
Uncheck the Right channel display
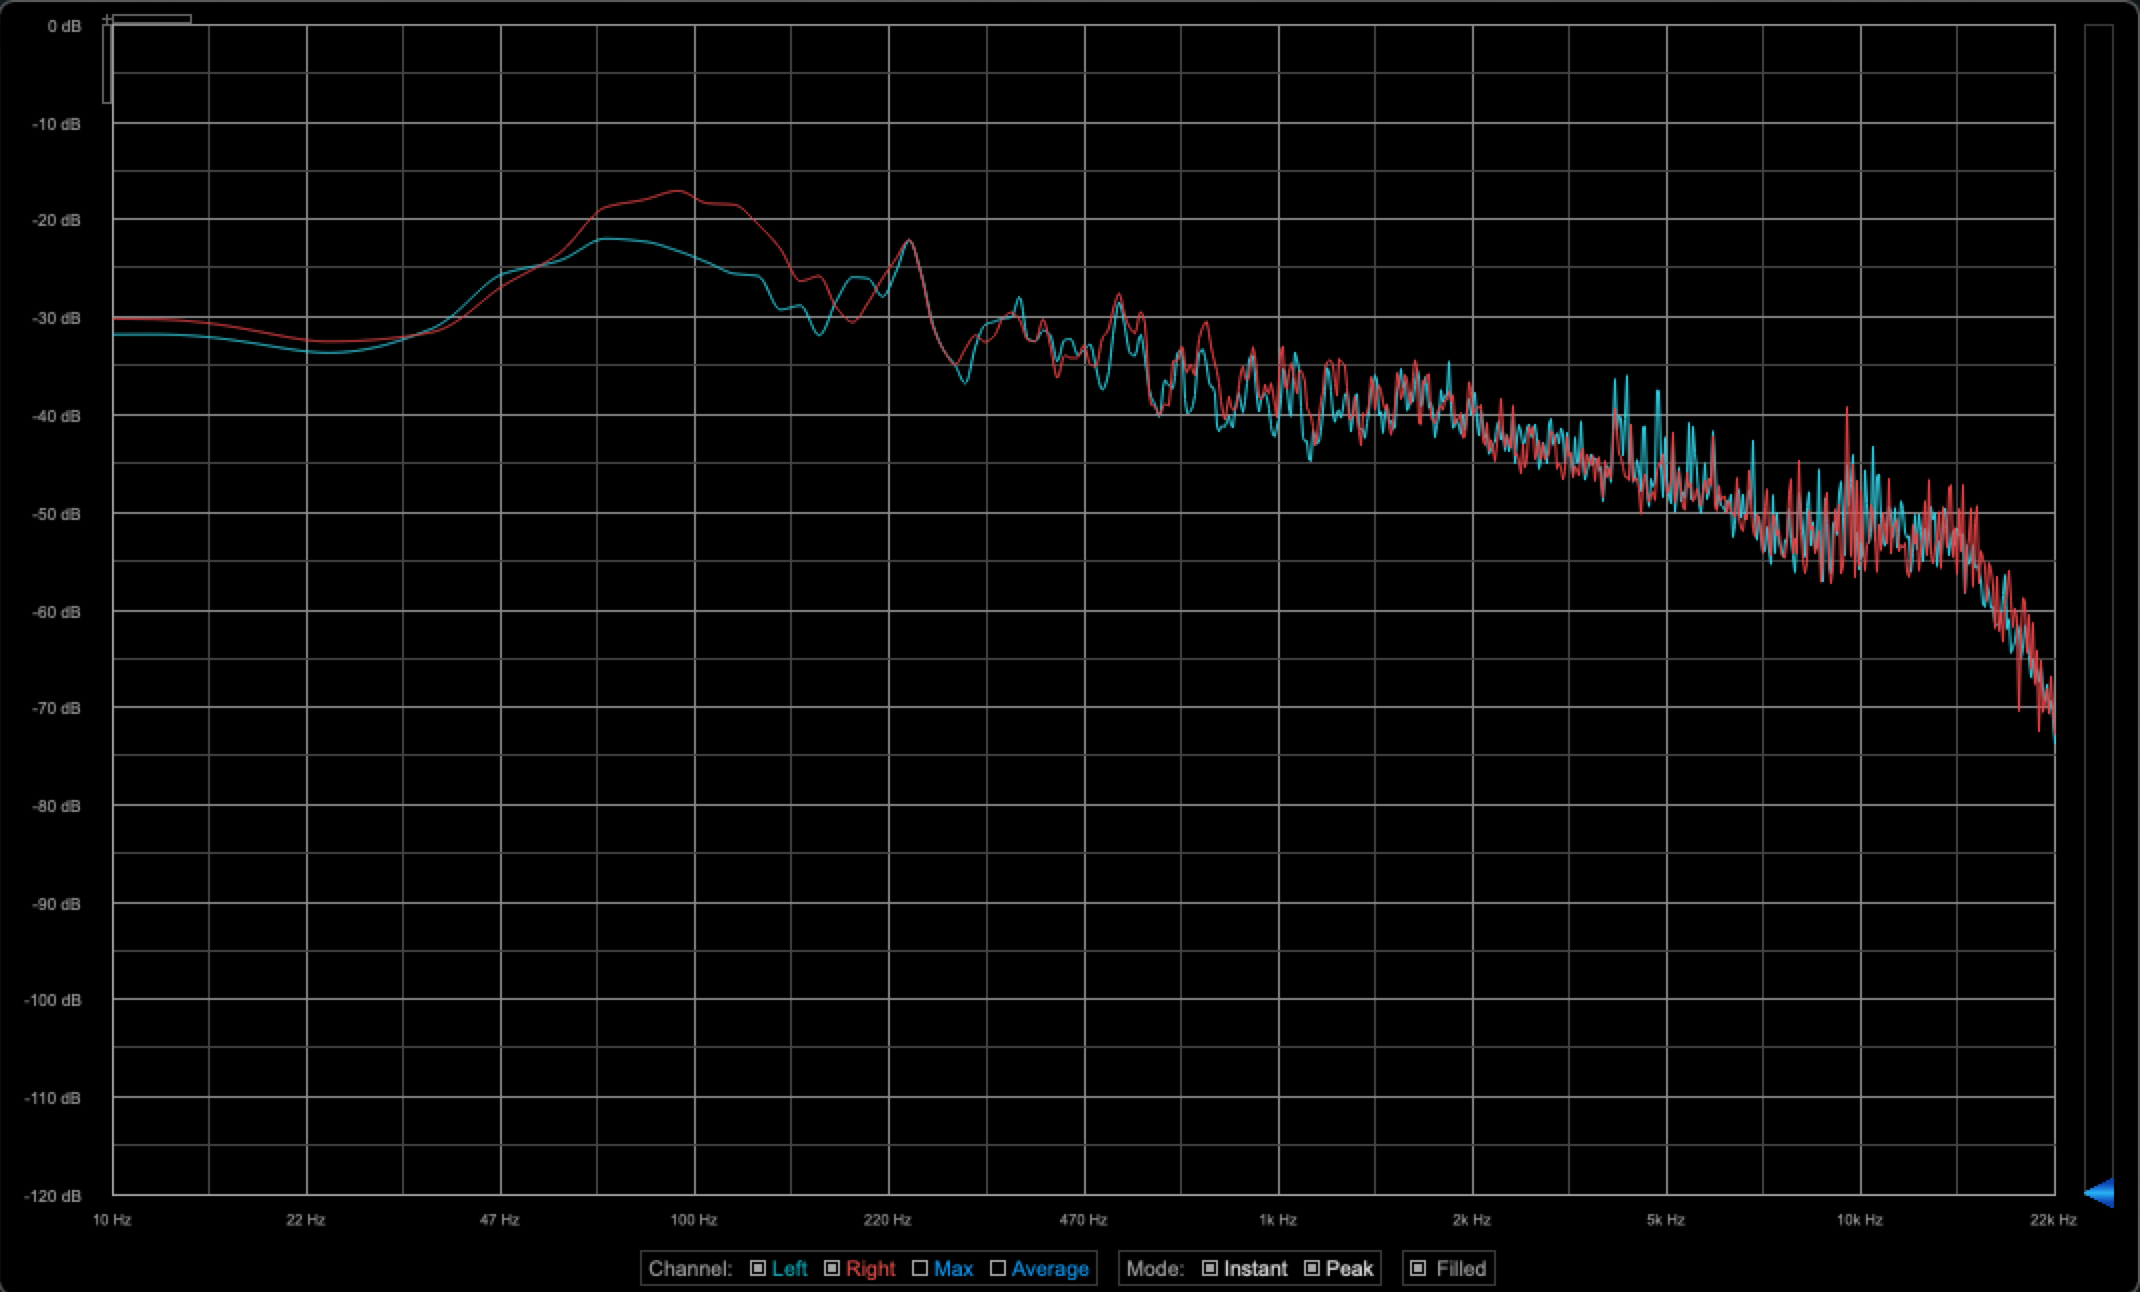click(832, 1268)
